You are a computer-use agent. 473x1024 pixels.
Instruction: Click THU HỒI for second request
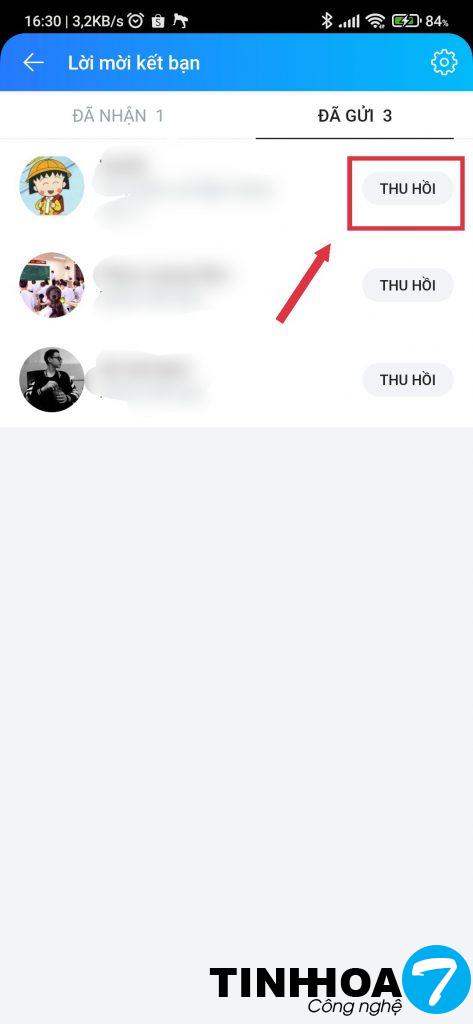click(408, 285)
